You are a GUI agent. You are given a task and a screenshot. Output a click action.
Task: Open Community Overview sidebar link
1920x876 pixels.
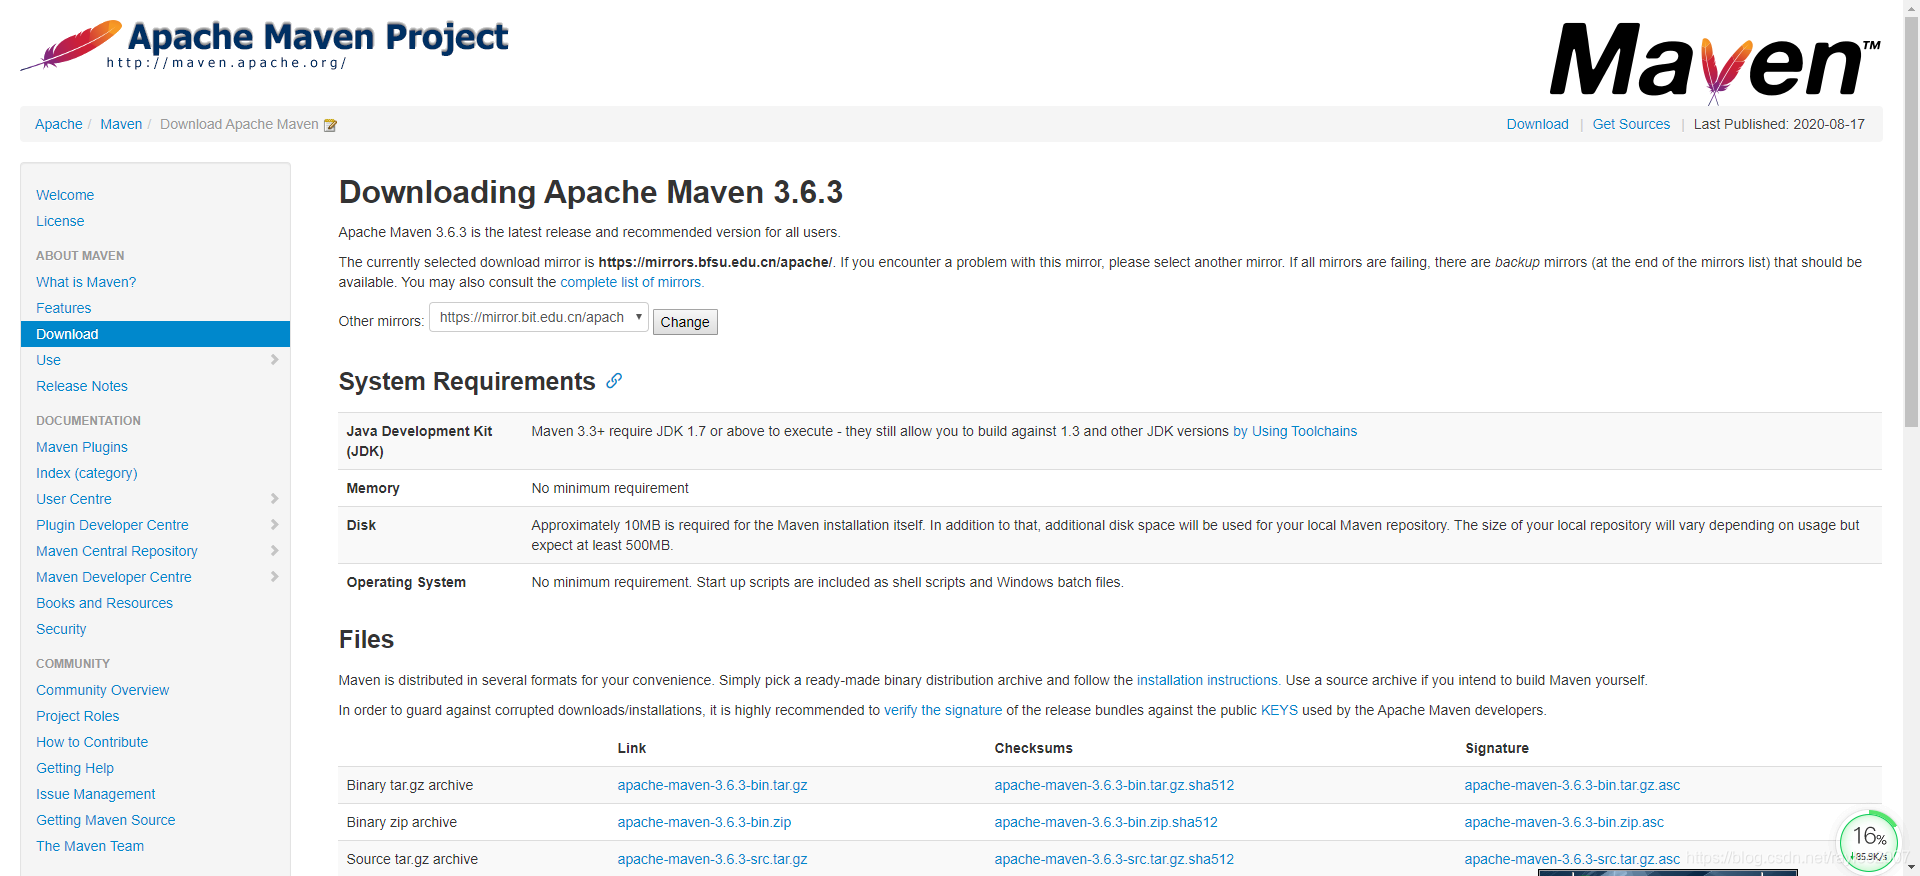pyautogui.click(x=103, y=690)
